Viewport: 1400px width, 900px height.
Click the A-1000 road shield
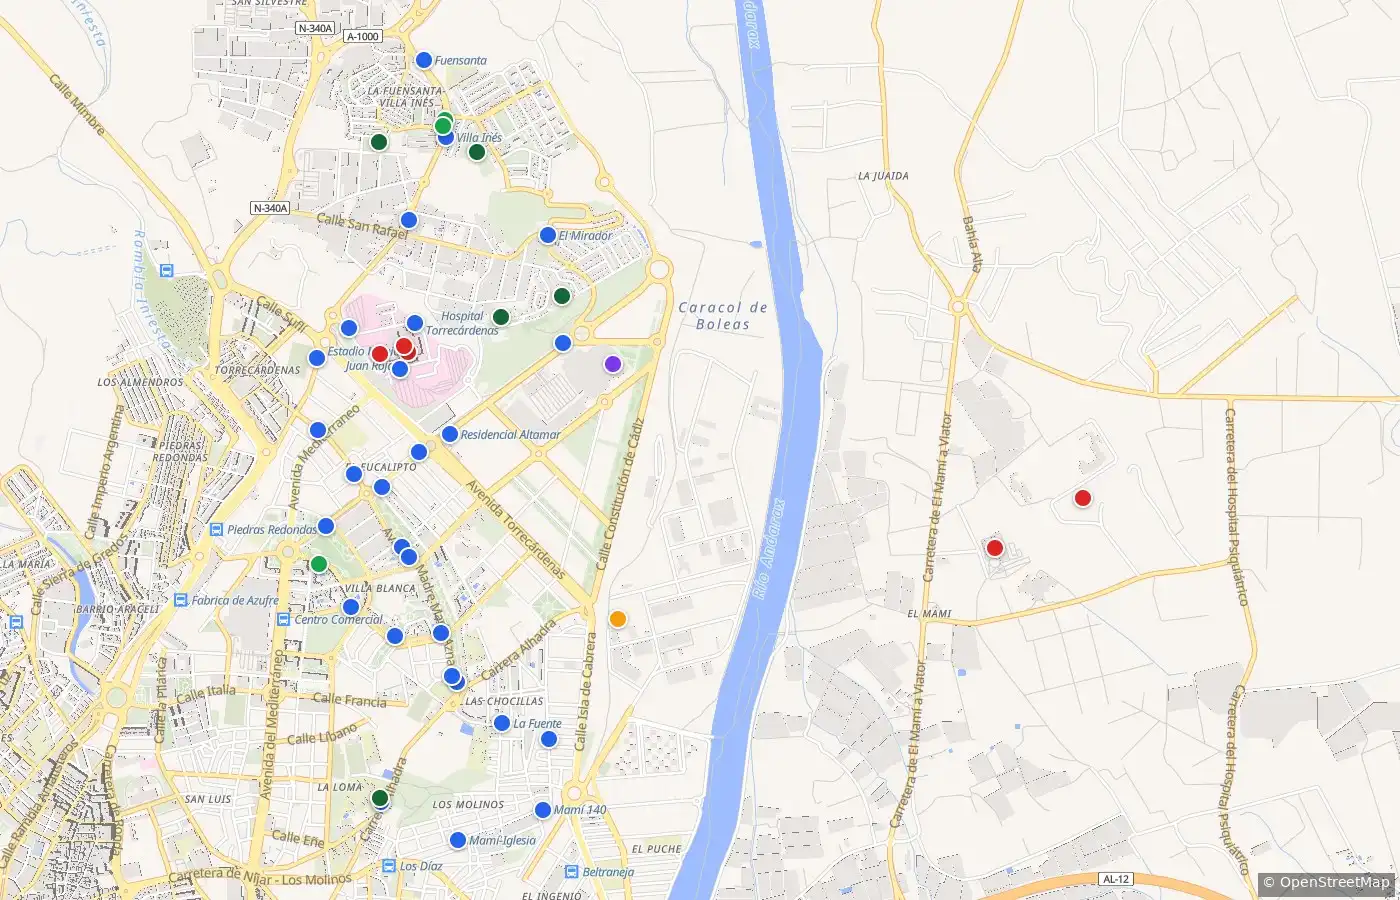pyautogui.click(x=362, y=37)
